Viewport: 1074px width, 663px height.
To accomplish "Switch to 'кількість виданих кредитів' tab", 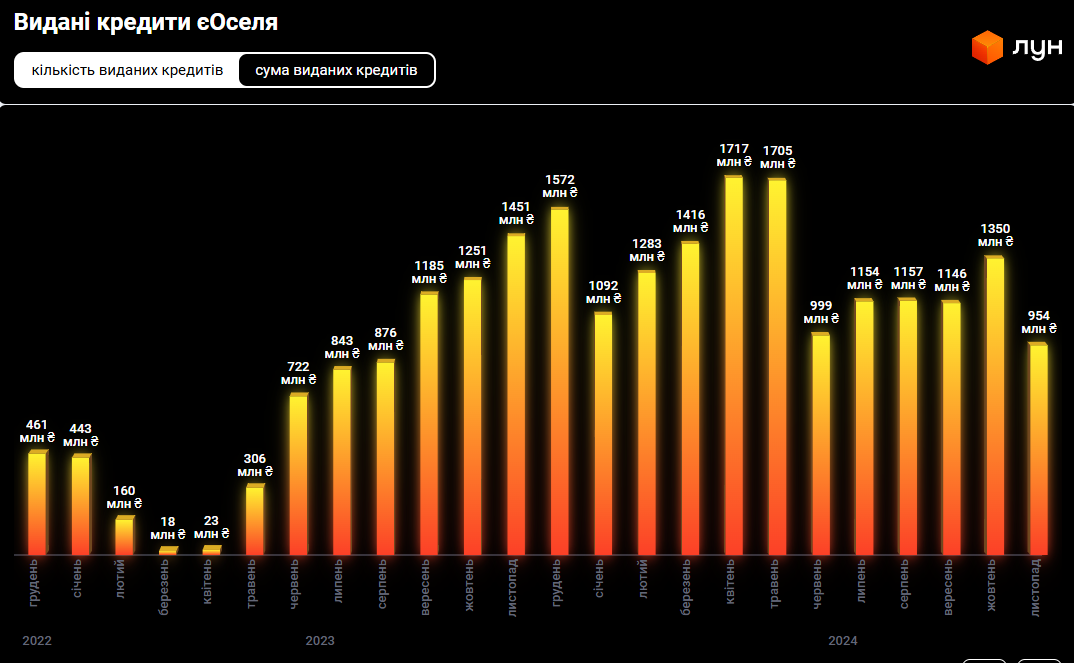I will pyautogui.click(x=127, y=71).
